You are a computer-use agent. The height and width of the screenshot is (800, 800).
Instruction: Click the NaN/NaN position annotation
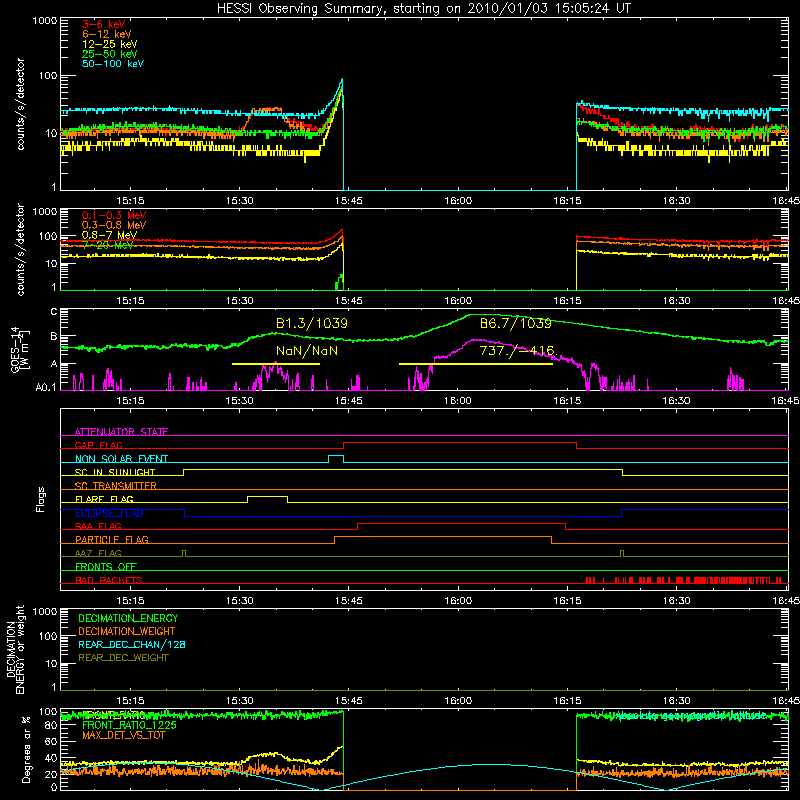coord(307,351)
